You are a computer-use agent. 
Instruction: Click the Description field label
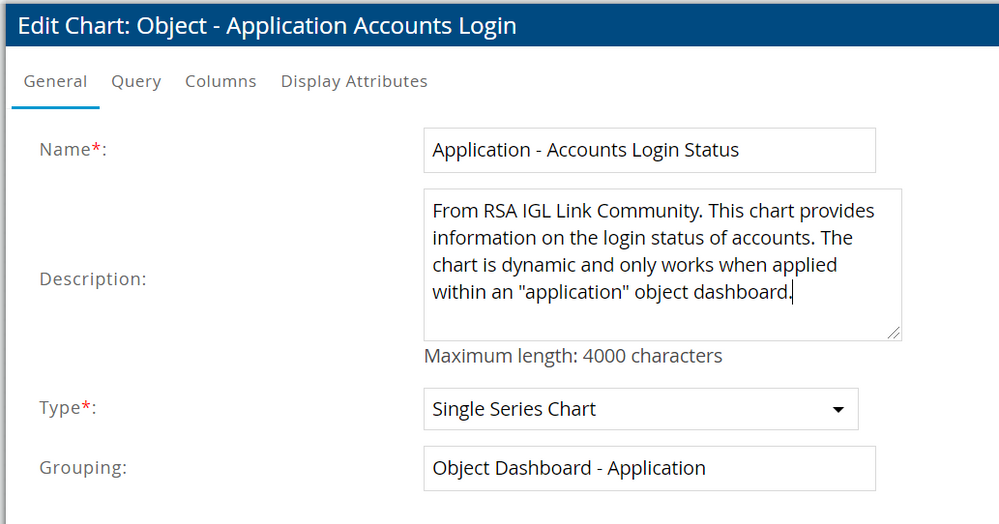92,279
